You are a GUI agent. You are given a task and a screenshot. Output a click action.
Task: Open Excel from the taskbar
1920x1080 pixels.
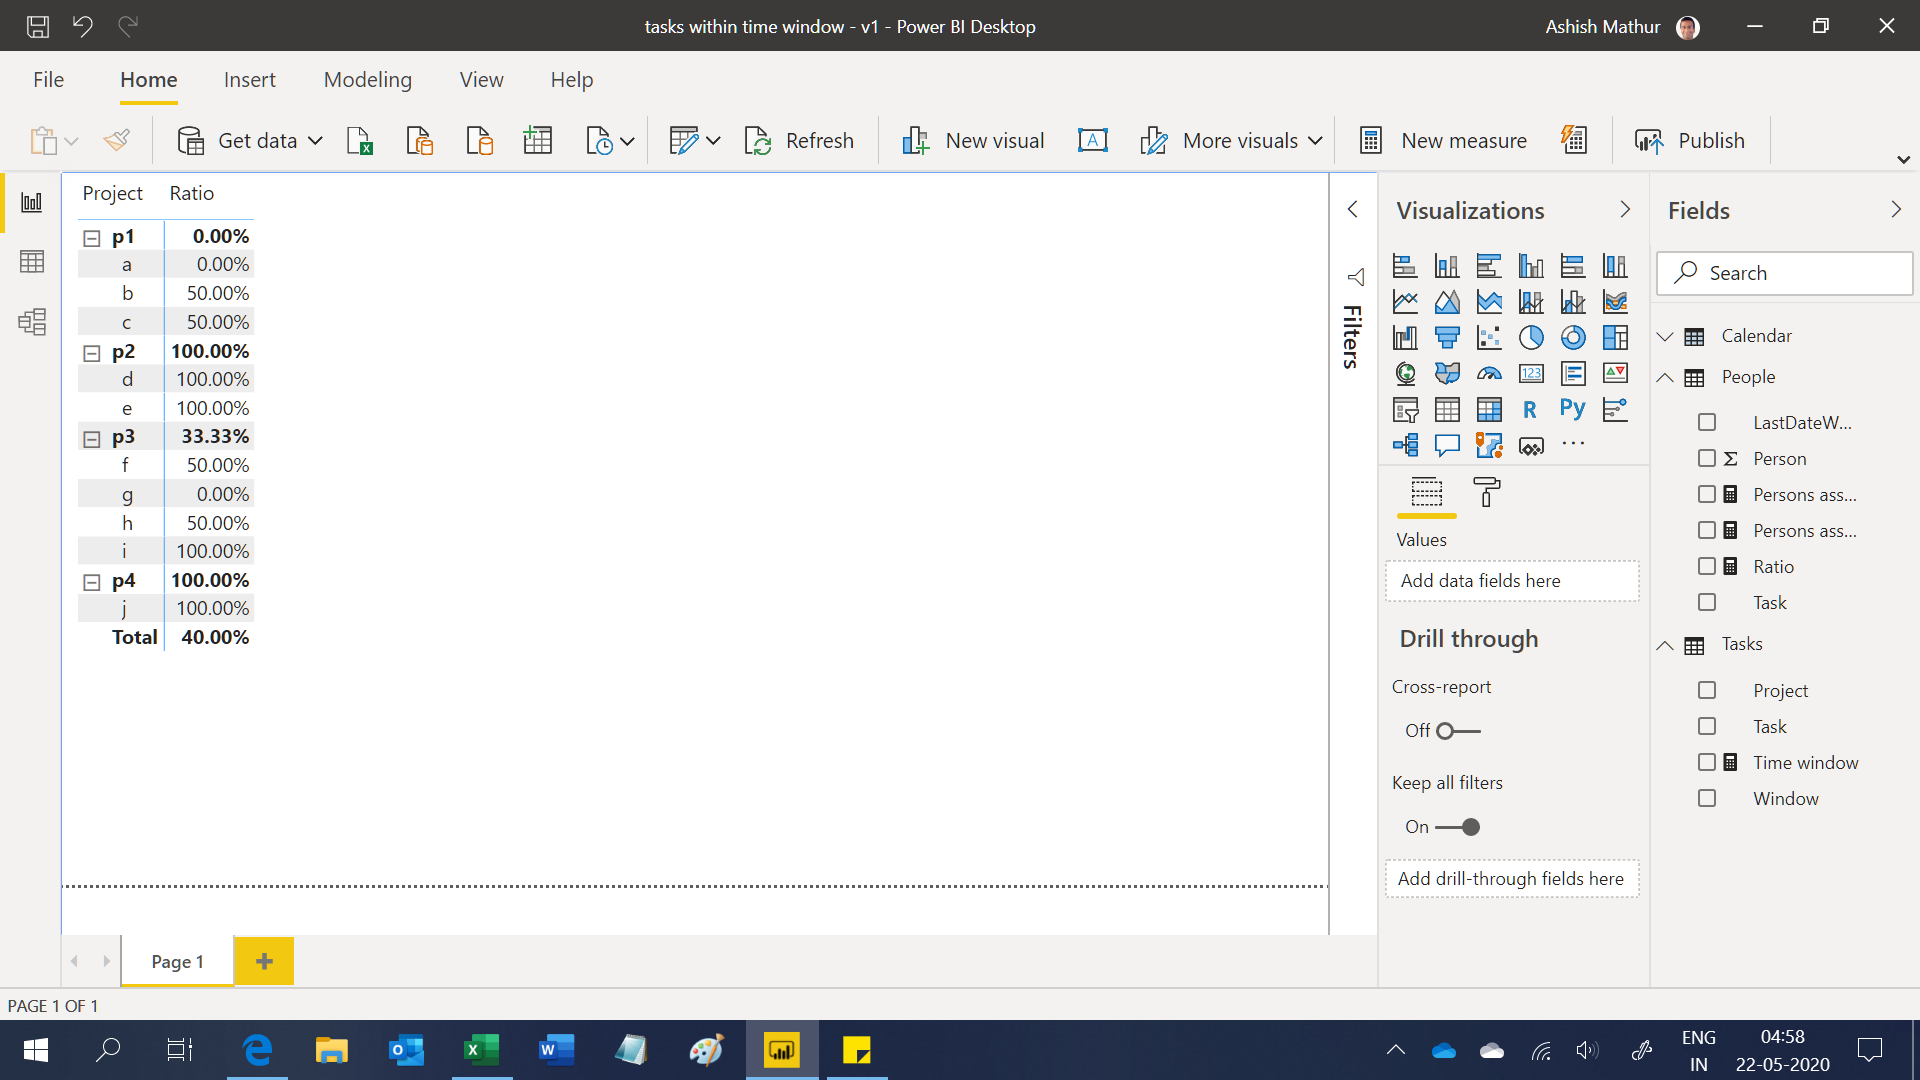tap(482, 1050)
